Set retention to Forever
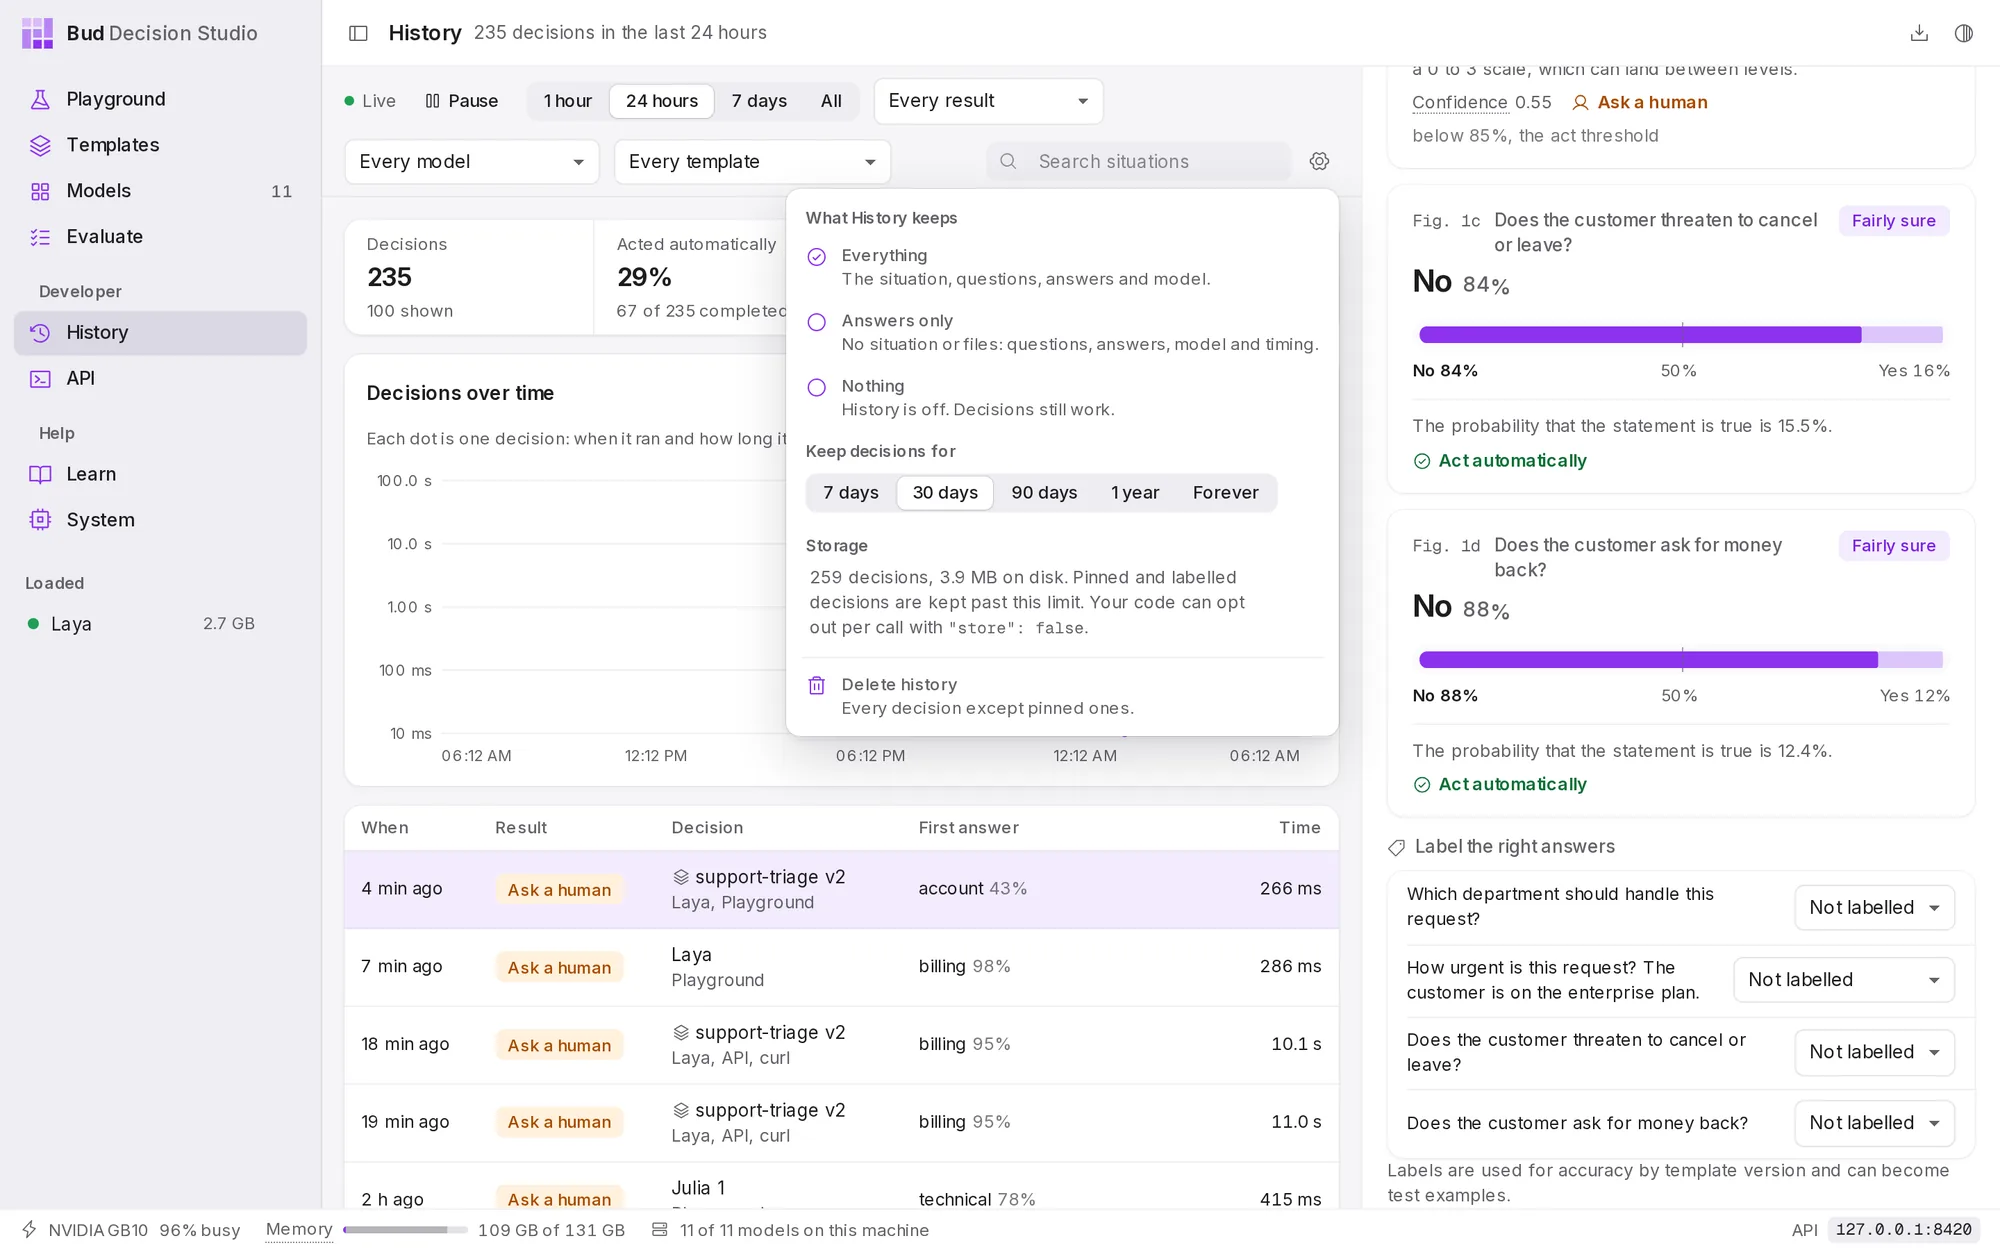 (x=1225, y=493)
